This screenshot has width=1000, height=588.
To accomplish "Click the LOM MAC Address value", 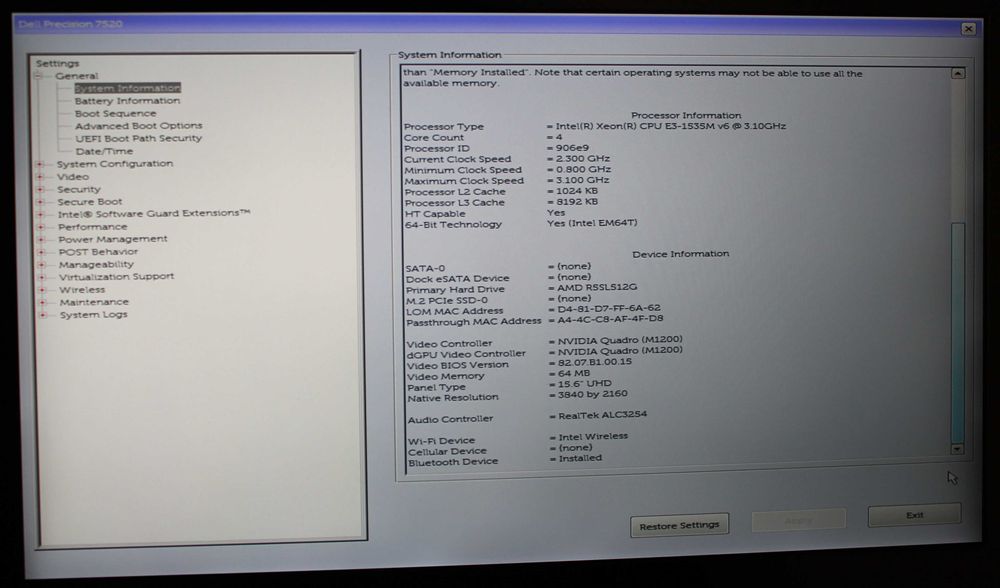I will [x=609, y=308].
